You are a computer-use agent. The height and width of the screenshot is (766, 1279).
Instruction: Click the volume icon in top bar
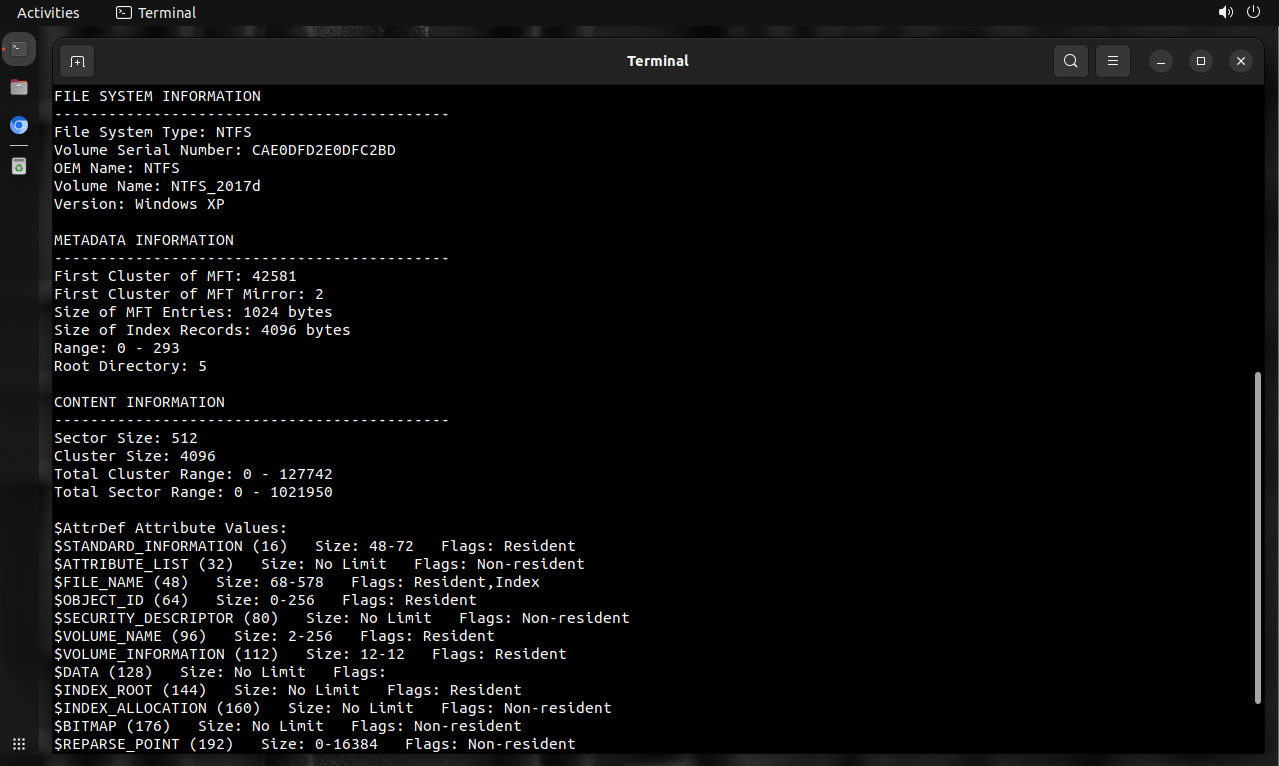click(x=1225, y=13)
